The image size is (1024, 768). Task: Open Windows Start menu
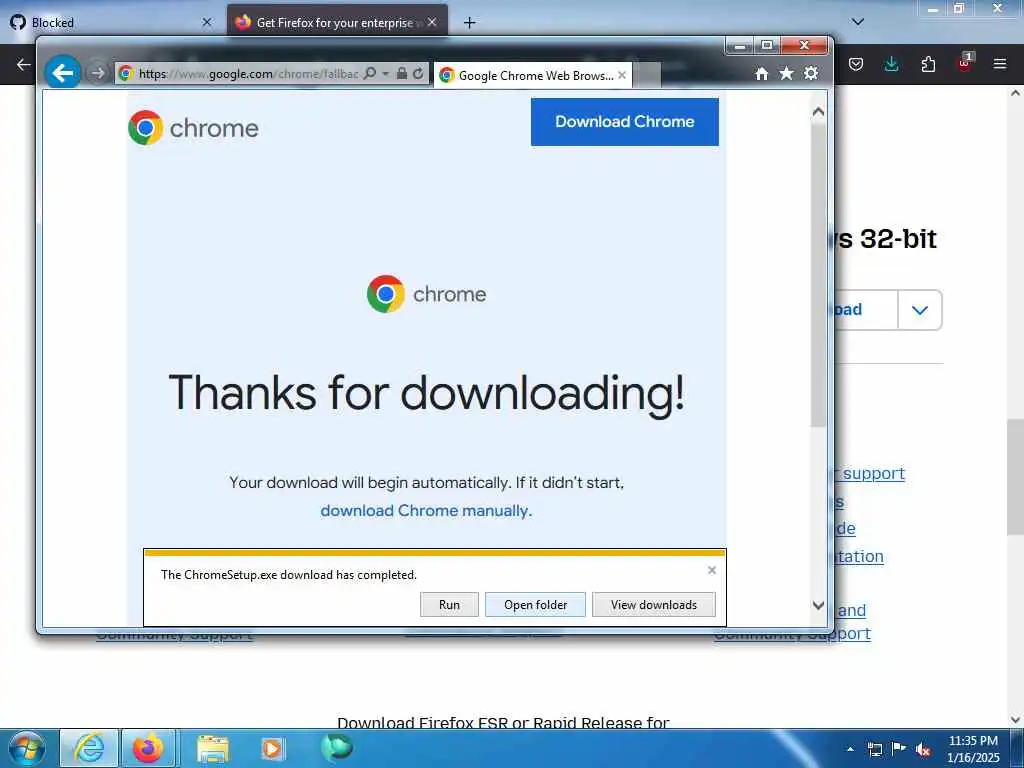coord(27,748)
